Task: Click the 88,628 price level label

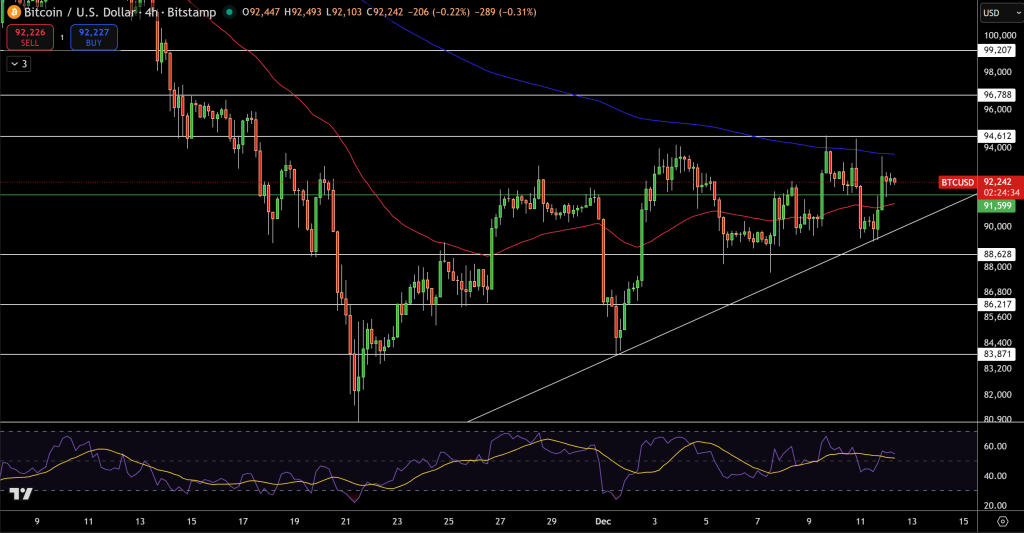Action: point(997,254)
